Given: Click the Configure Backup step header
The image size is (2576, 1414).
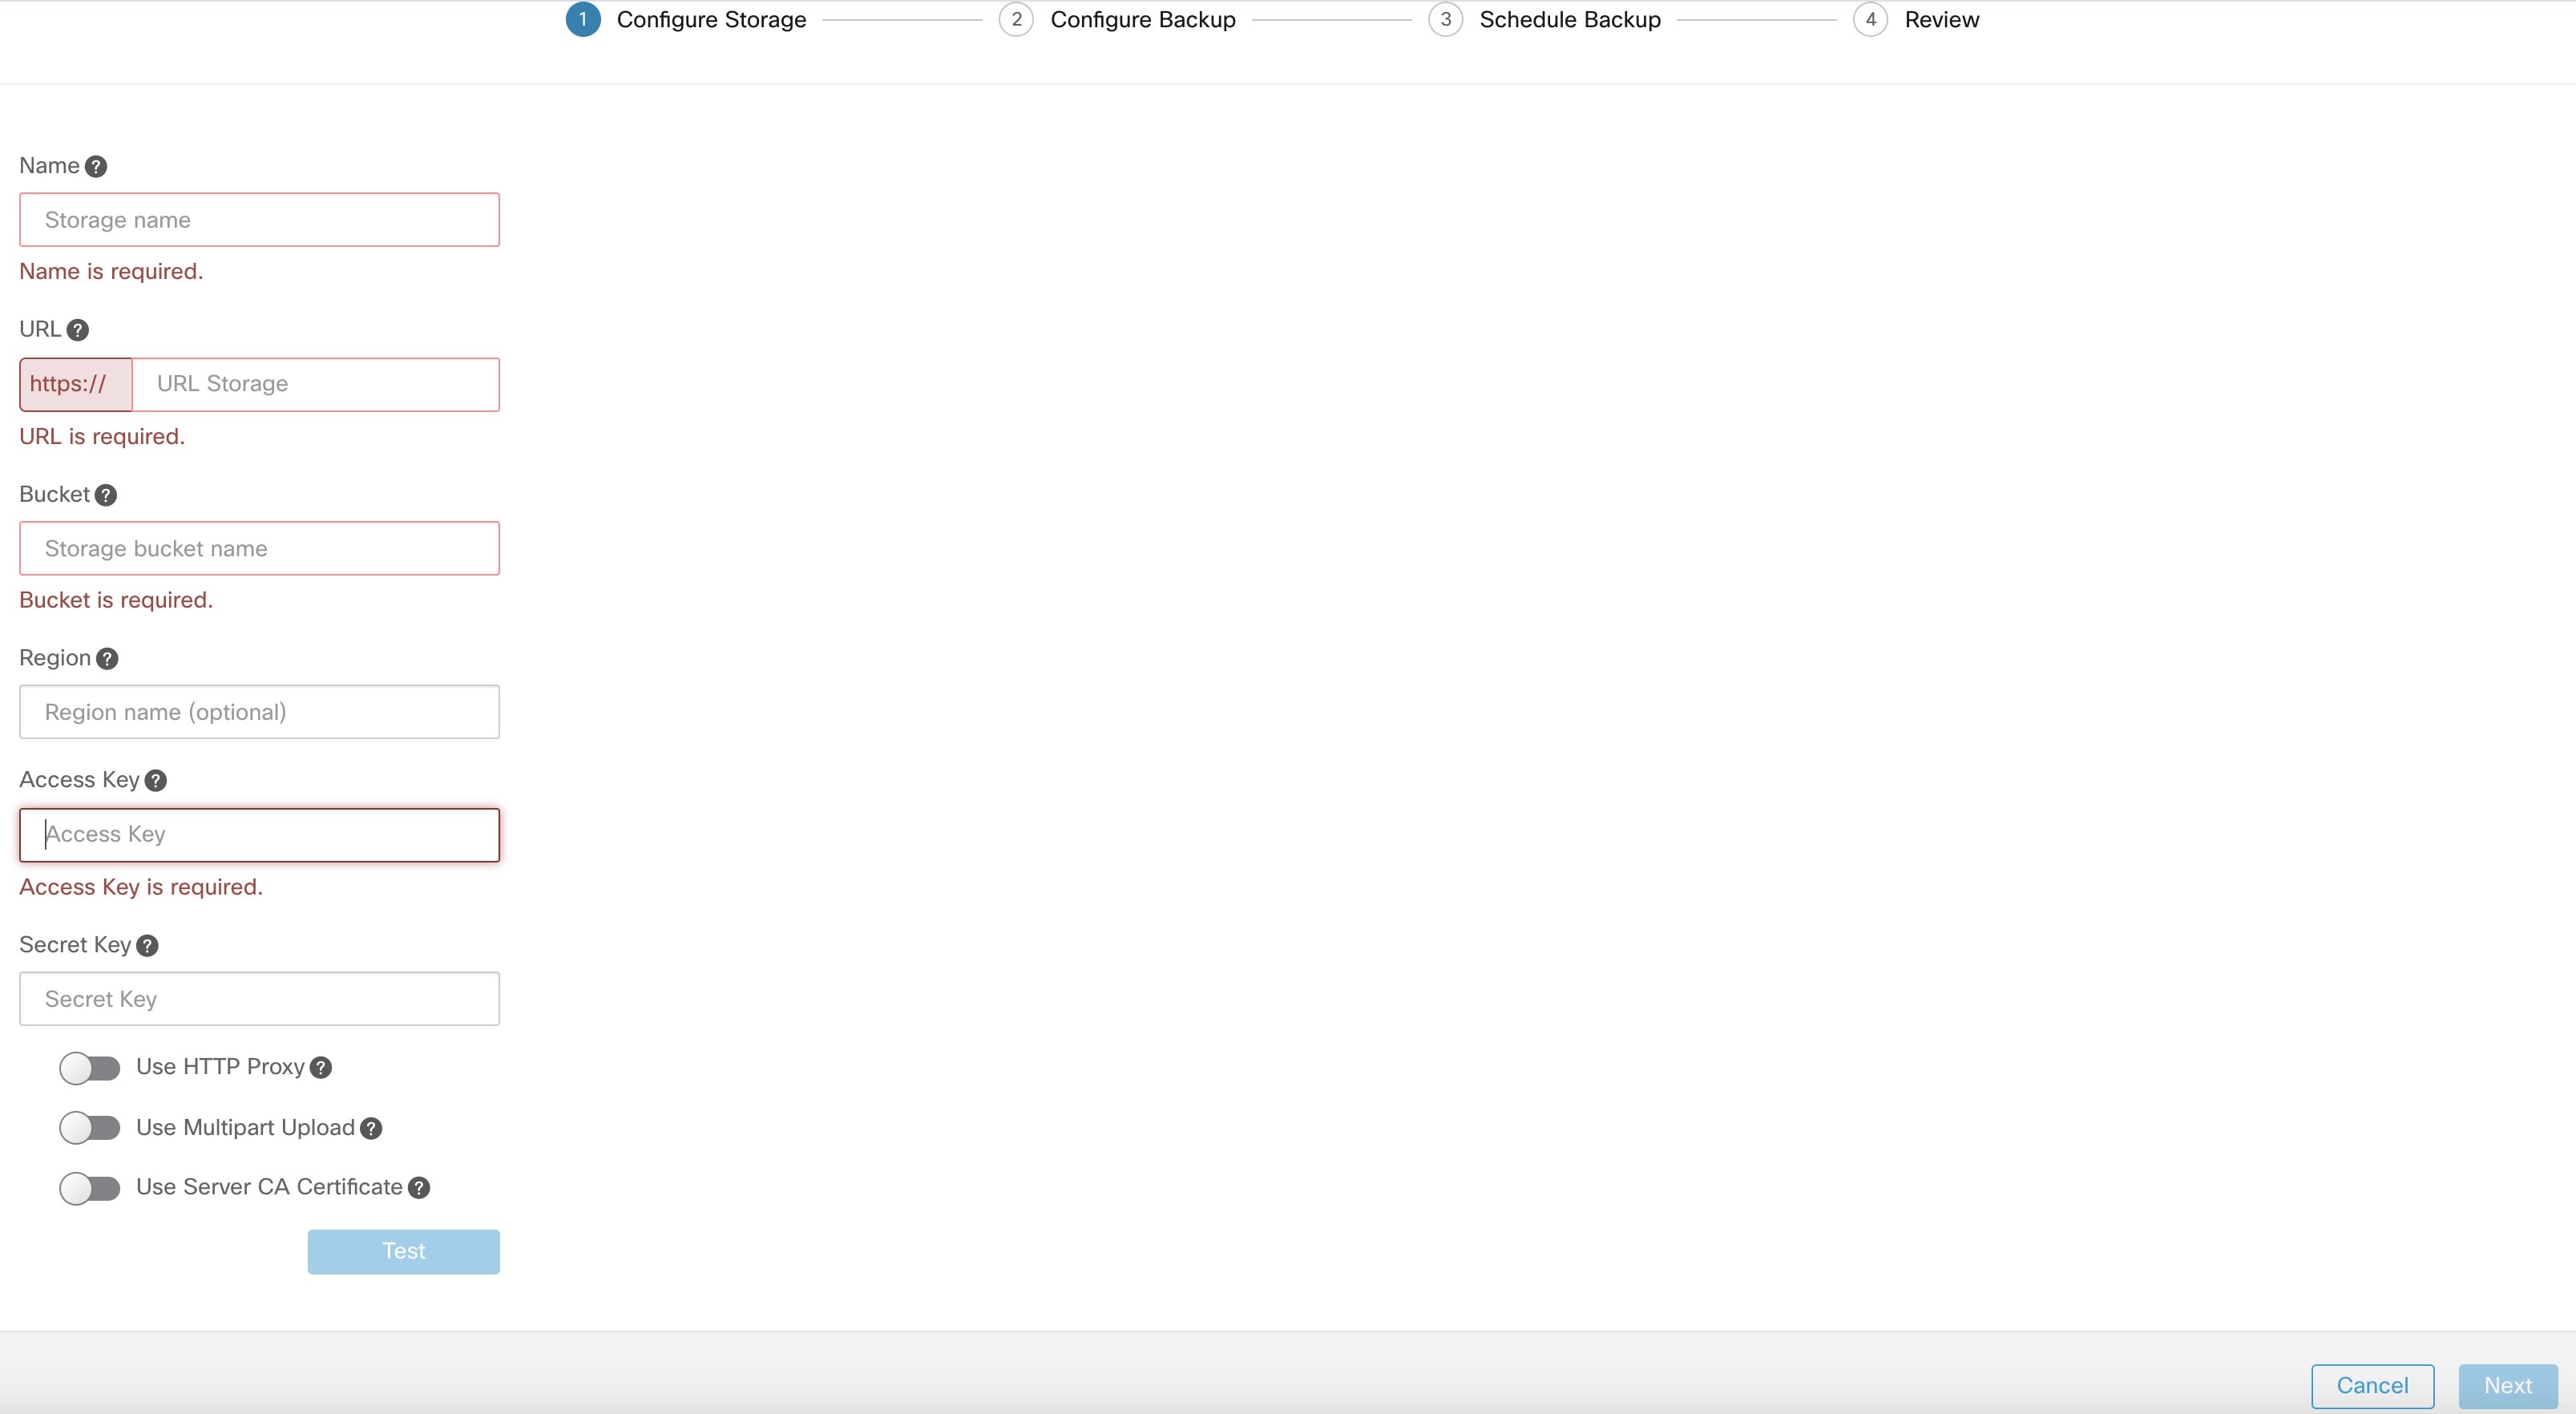Looking at the screenshot, I should [1144, 21].
